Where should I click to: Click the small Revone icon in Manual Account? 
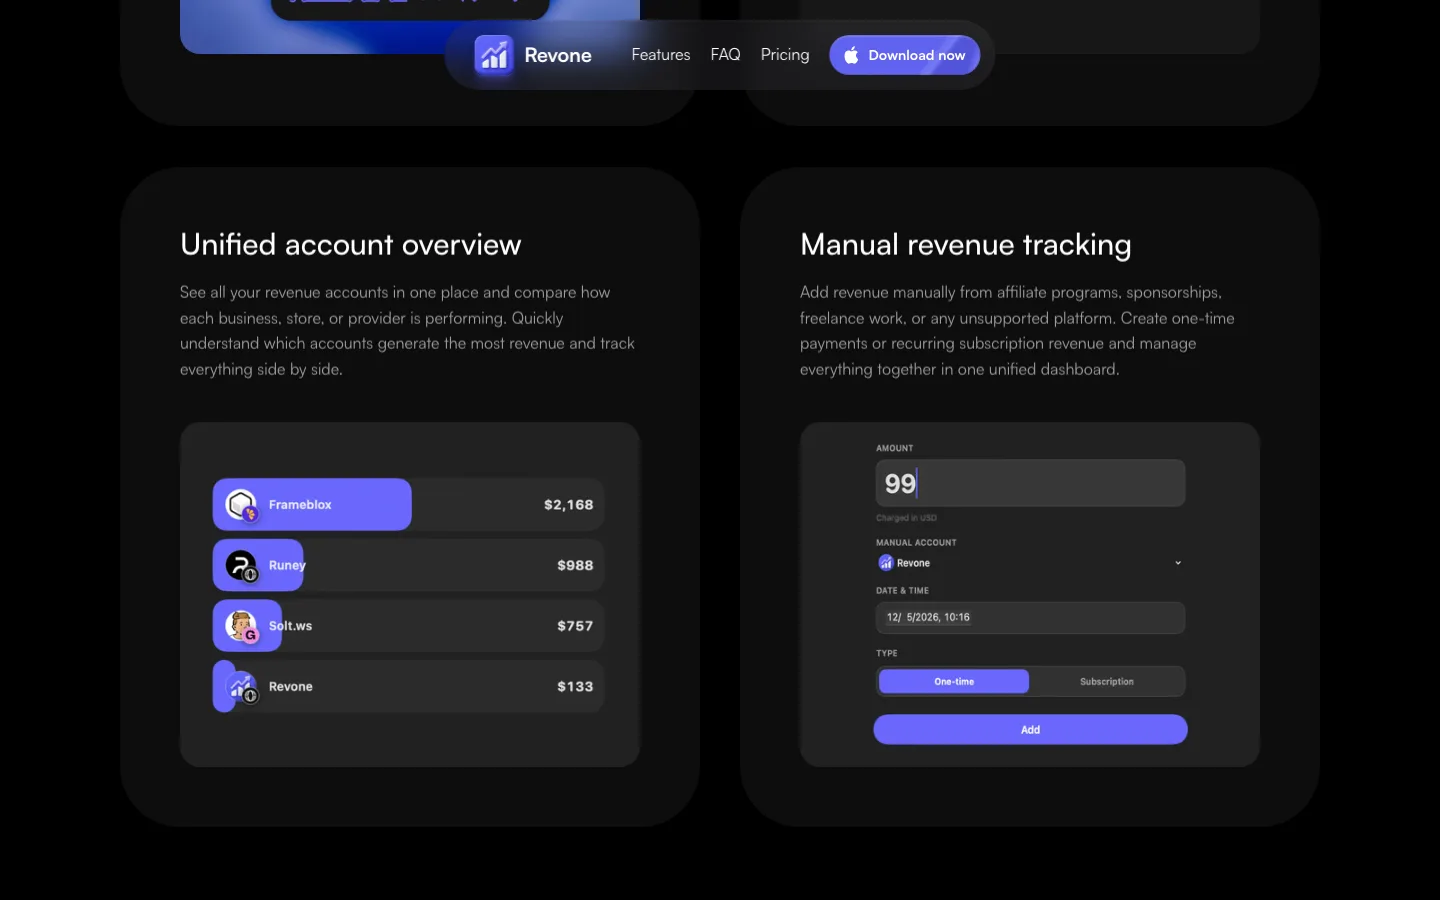pyautogui.click(x=885, y=563)
